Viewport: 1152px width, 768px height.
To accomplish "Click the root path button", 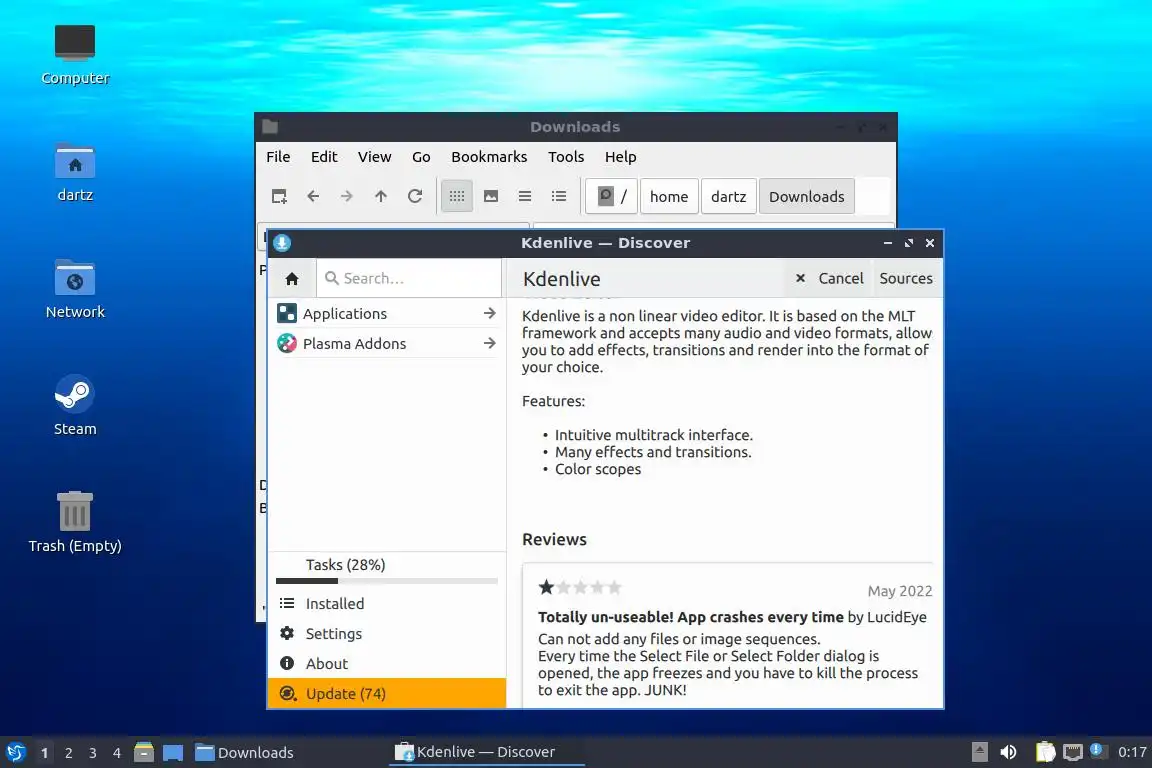I will 611,196.
